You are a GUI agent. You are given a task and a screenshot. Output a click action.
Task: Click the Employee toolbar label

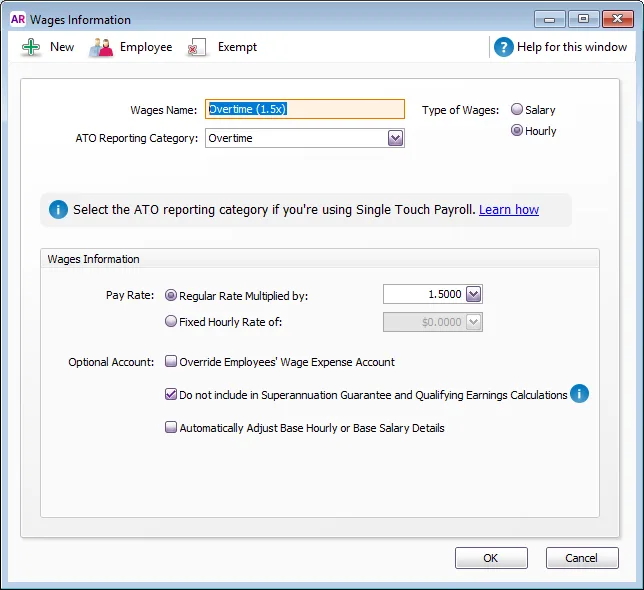146,47
